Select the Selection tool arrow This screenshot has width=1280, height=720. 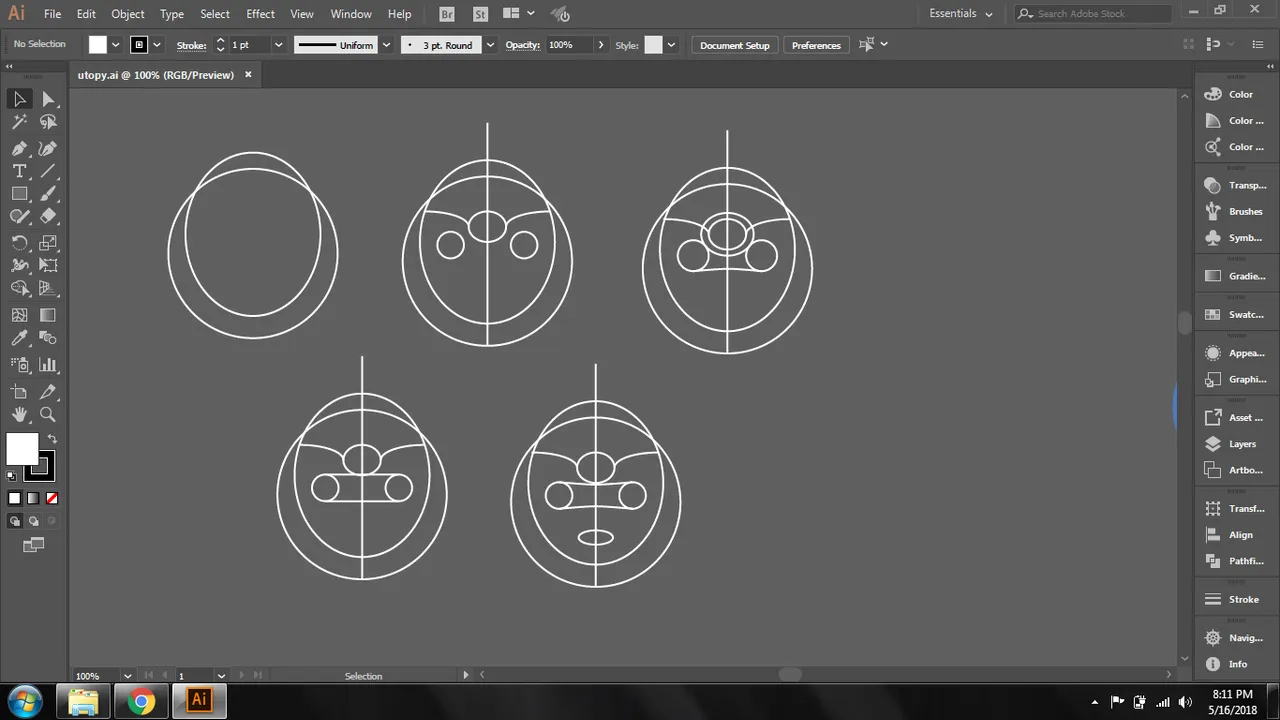[19, 99]
